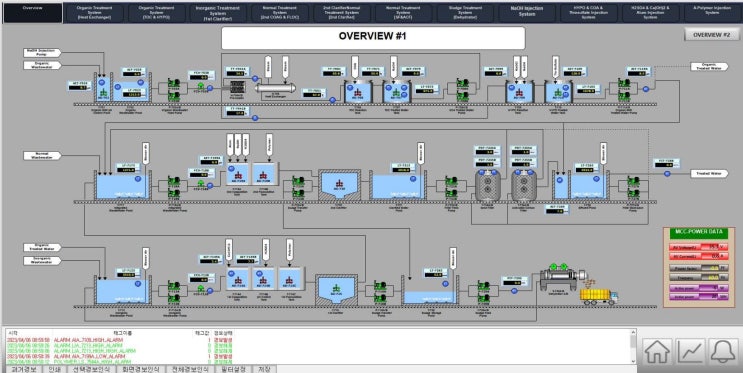Go to OVERVIEW #2 screen
This screenshot has height=373, width=743.
(711, 35)
